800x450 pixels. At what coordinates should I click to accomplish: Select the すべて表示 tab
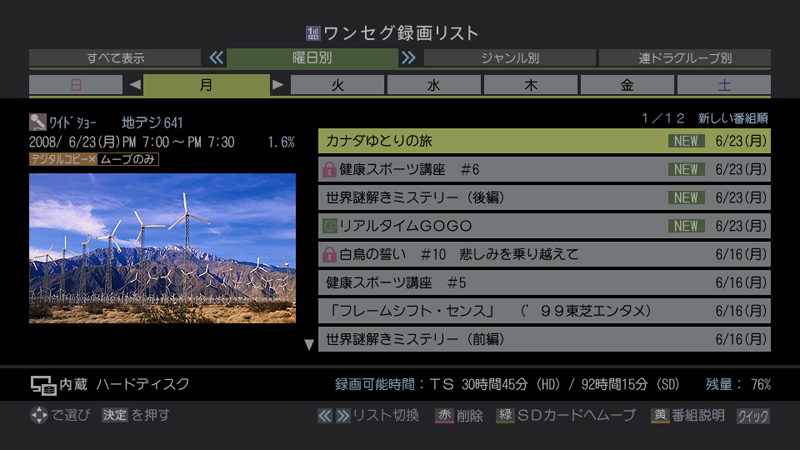[115, 58]
